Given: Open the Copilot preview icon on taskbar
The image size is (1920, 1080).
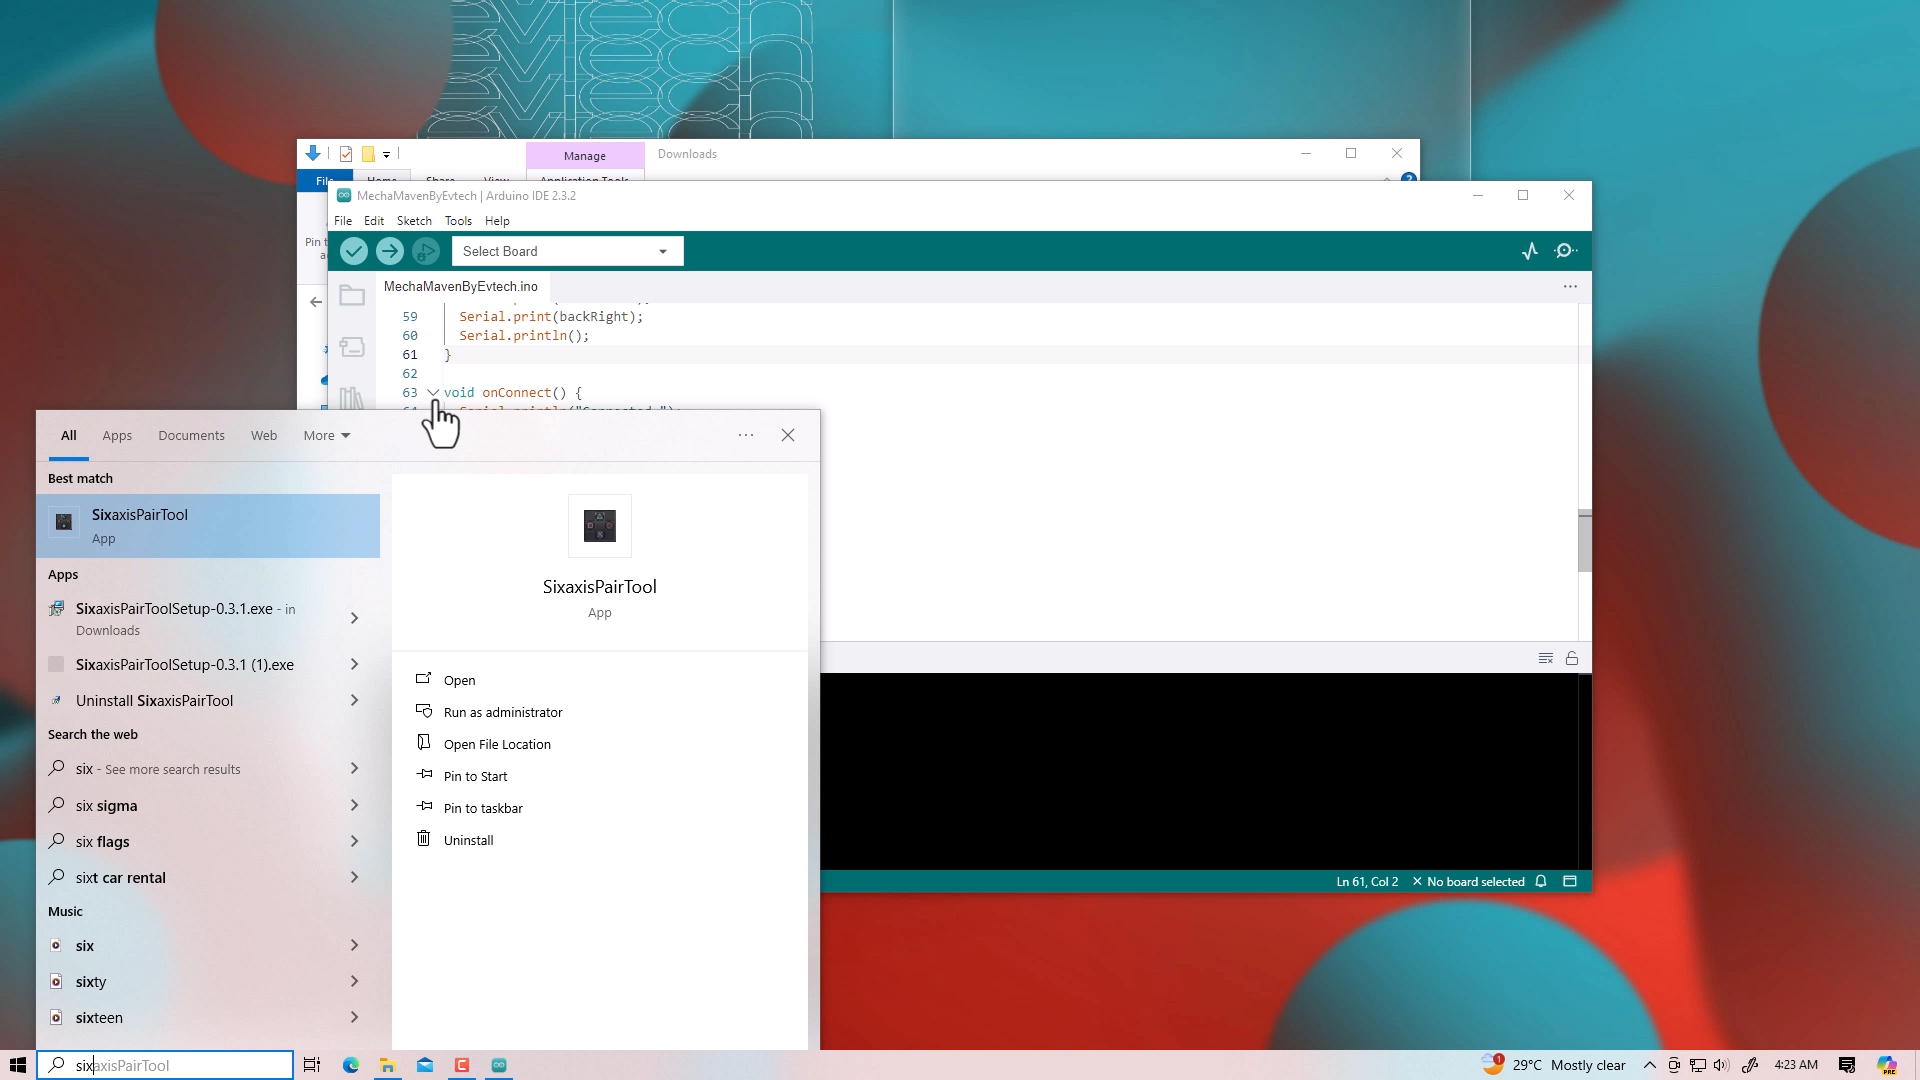Looking at the screenshot, I should click(x=1887, y=1065).
